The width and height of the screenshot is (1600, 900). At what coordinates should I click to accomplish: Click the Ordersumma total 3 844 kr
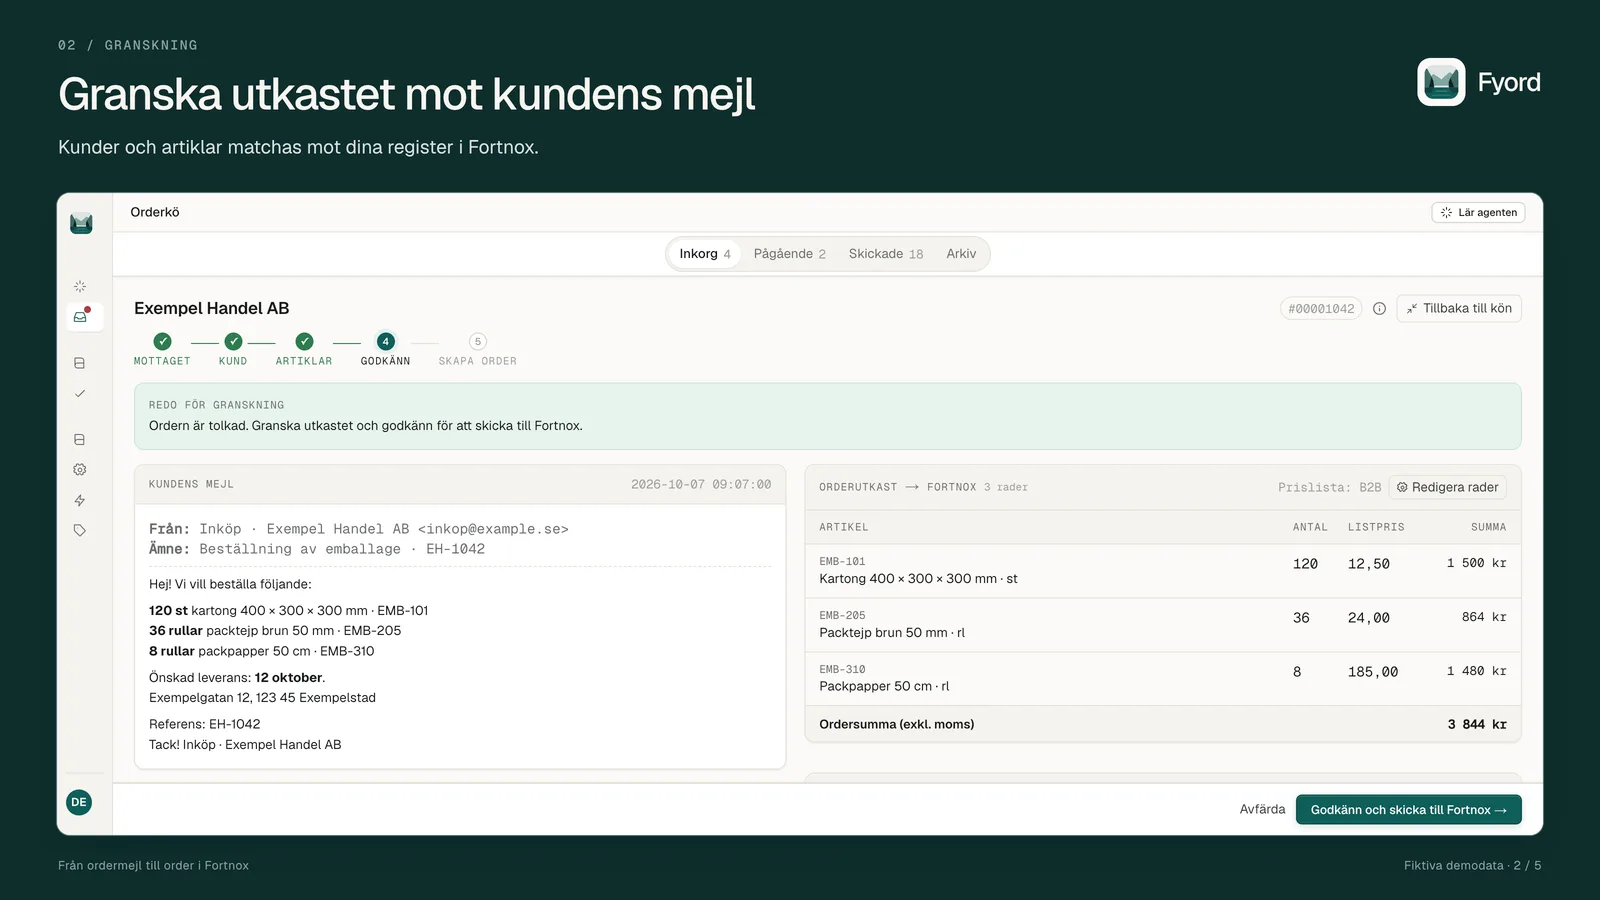(x=1477, y=724)
